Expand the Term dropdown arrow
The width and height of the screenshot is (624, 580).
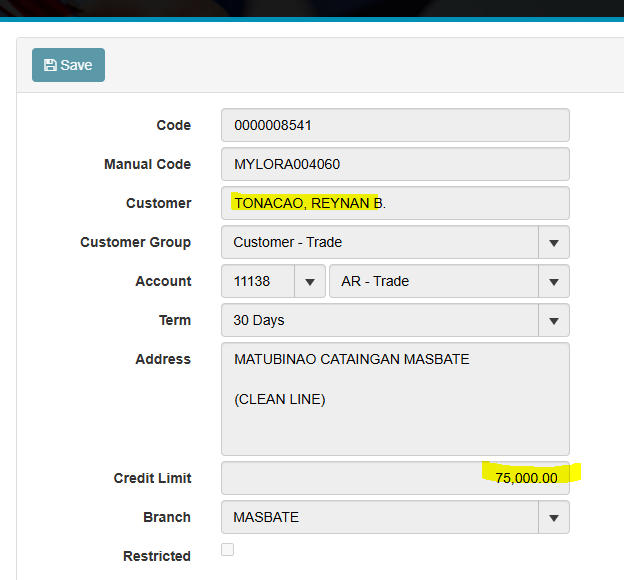pos(553,320)
